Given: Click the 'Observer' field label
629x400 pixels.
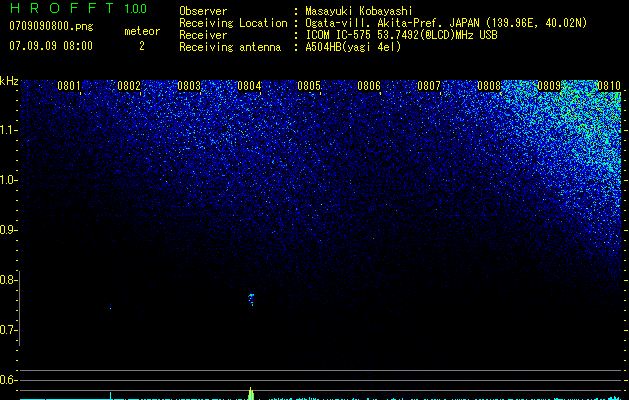Looking at the screenshot, I should click(203, 11).
